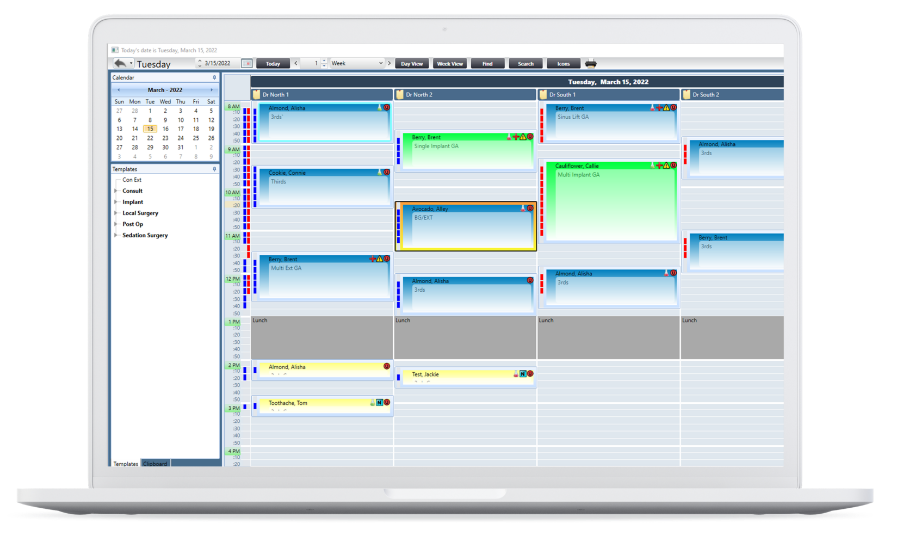The image size is (903, 535).
Task: Click red status icon on Avocado, Alley appointment
Action: coord(529,209)
